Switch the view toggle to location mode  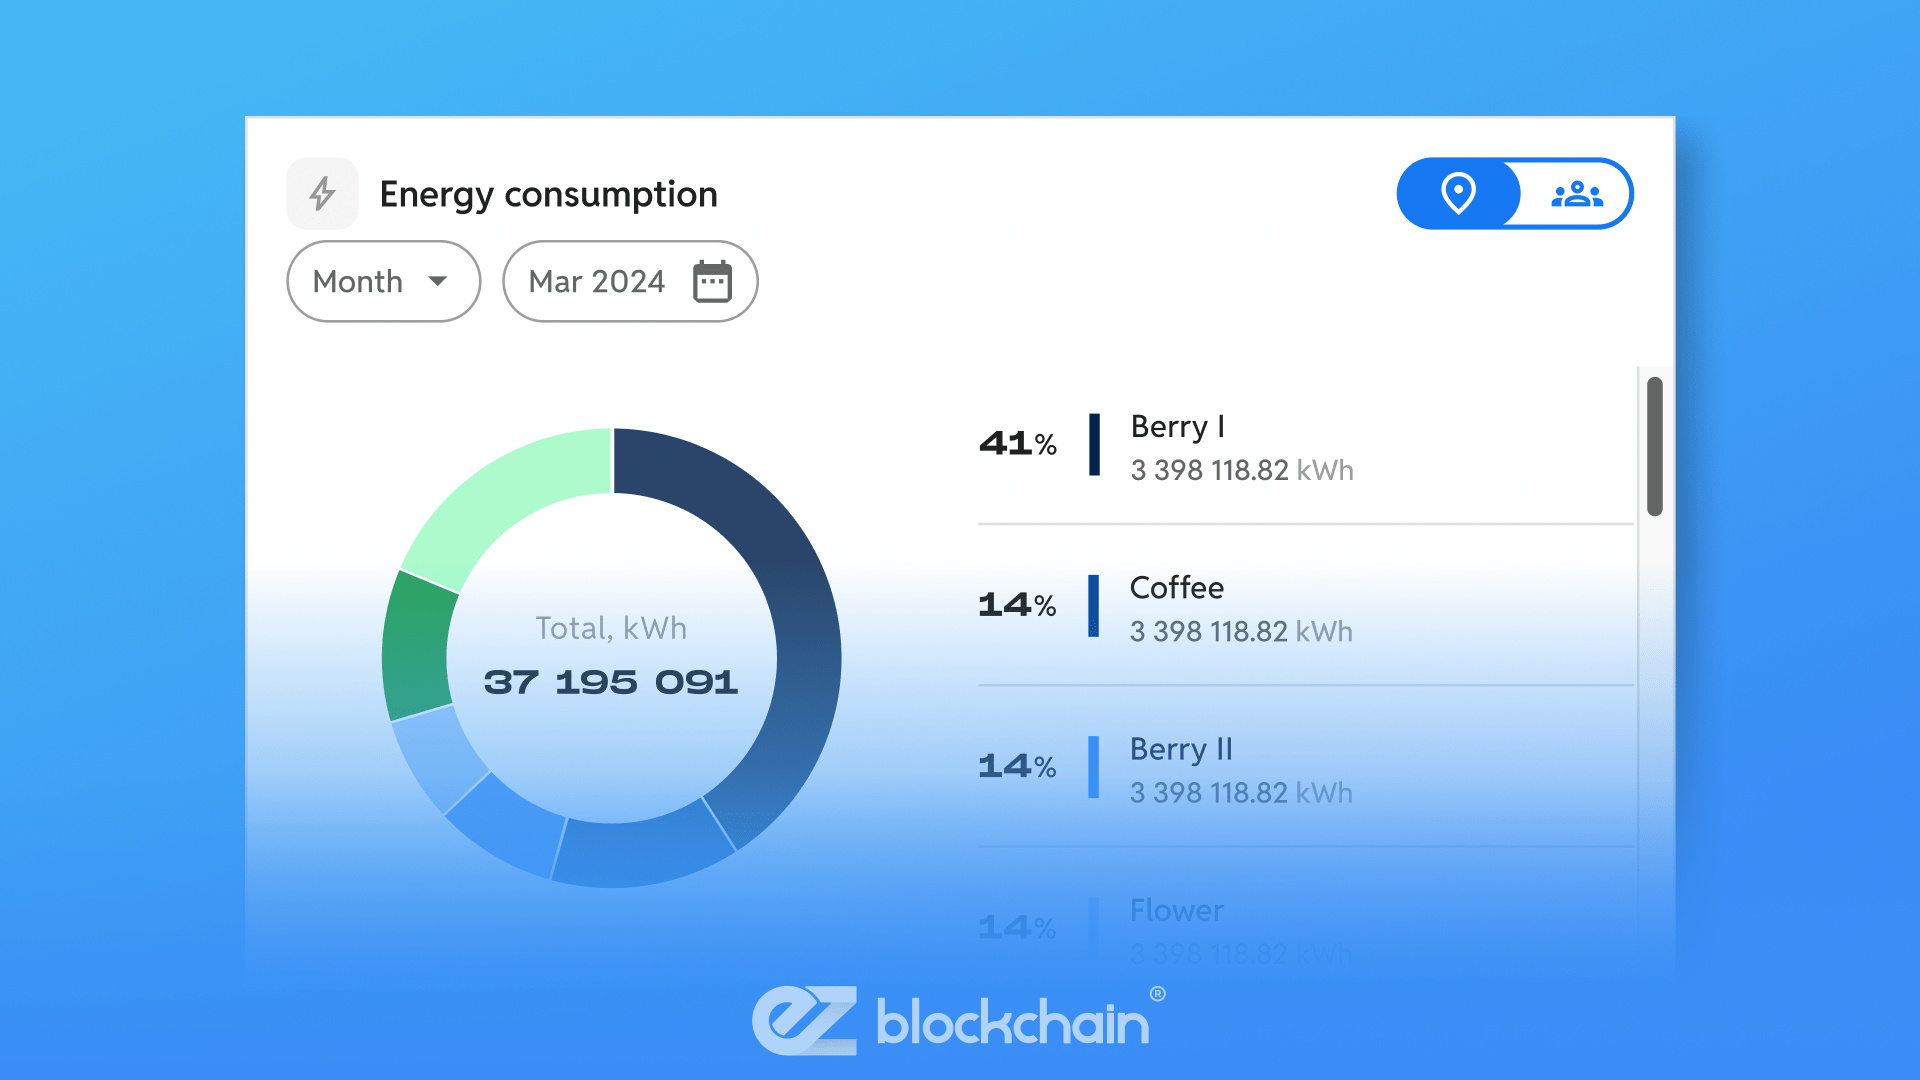(x=1459, y=193)
